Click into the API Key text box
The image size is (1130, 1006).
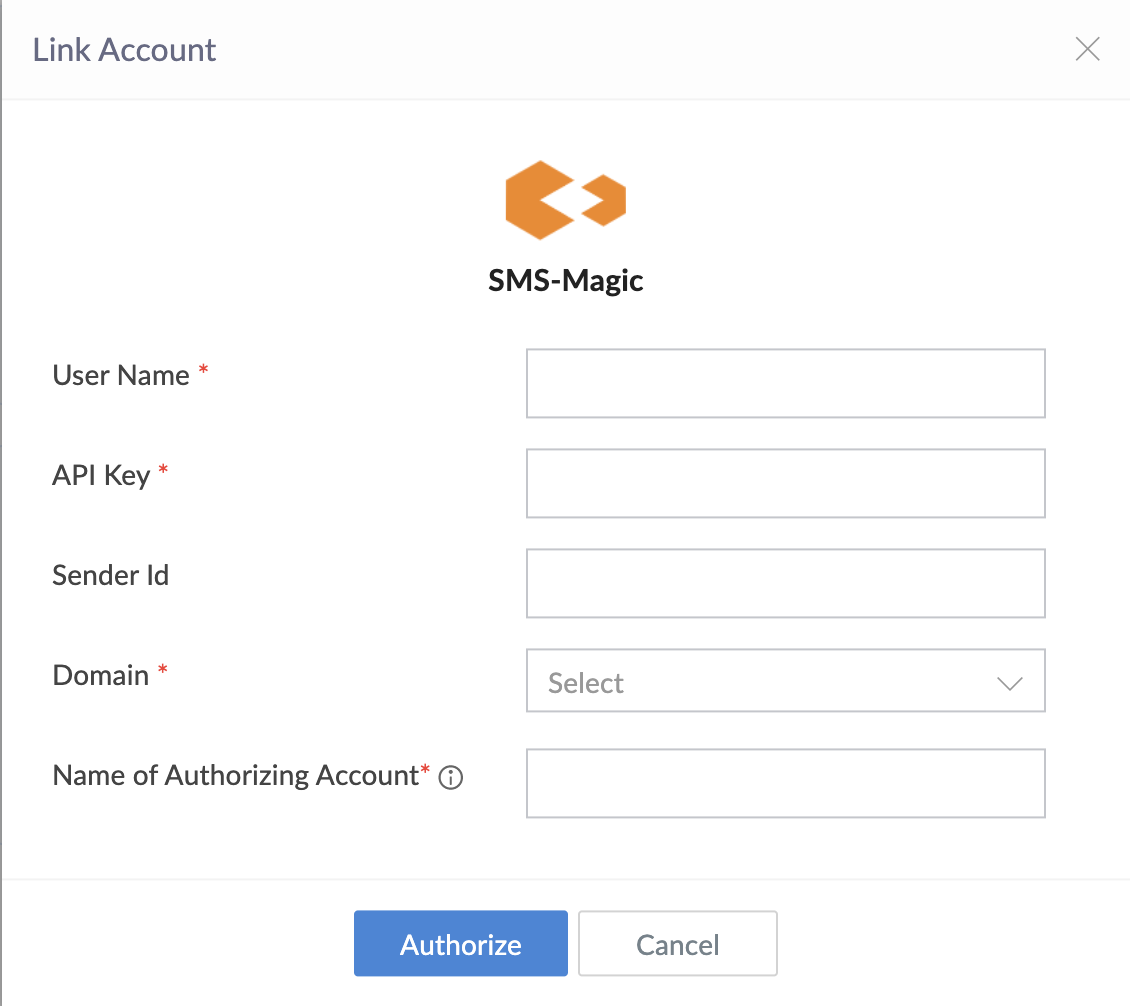785,483
